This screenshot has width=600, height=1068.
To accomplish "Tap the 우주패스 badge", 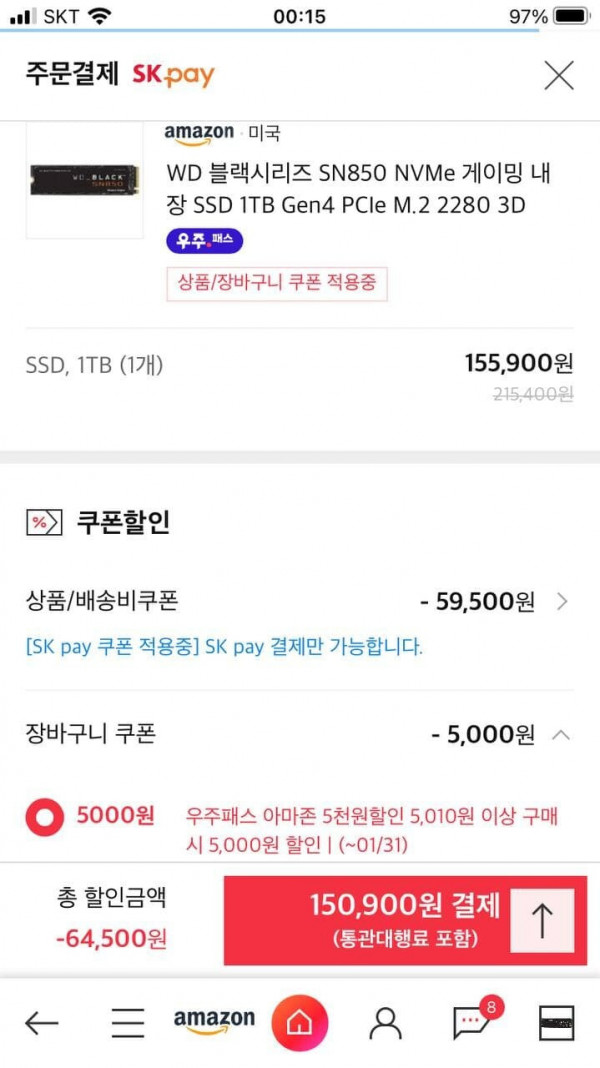I will 204,240.
